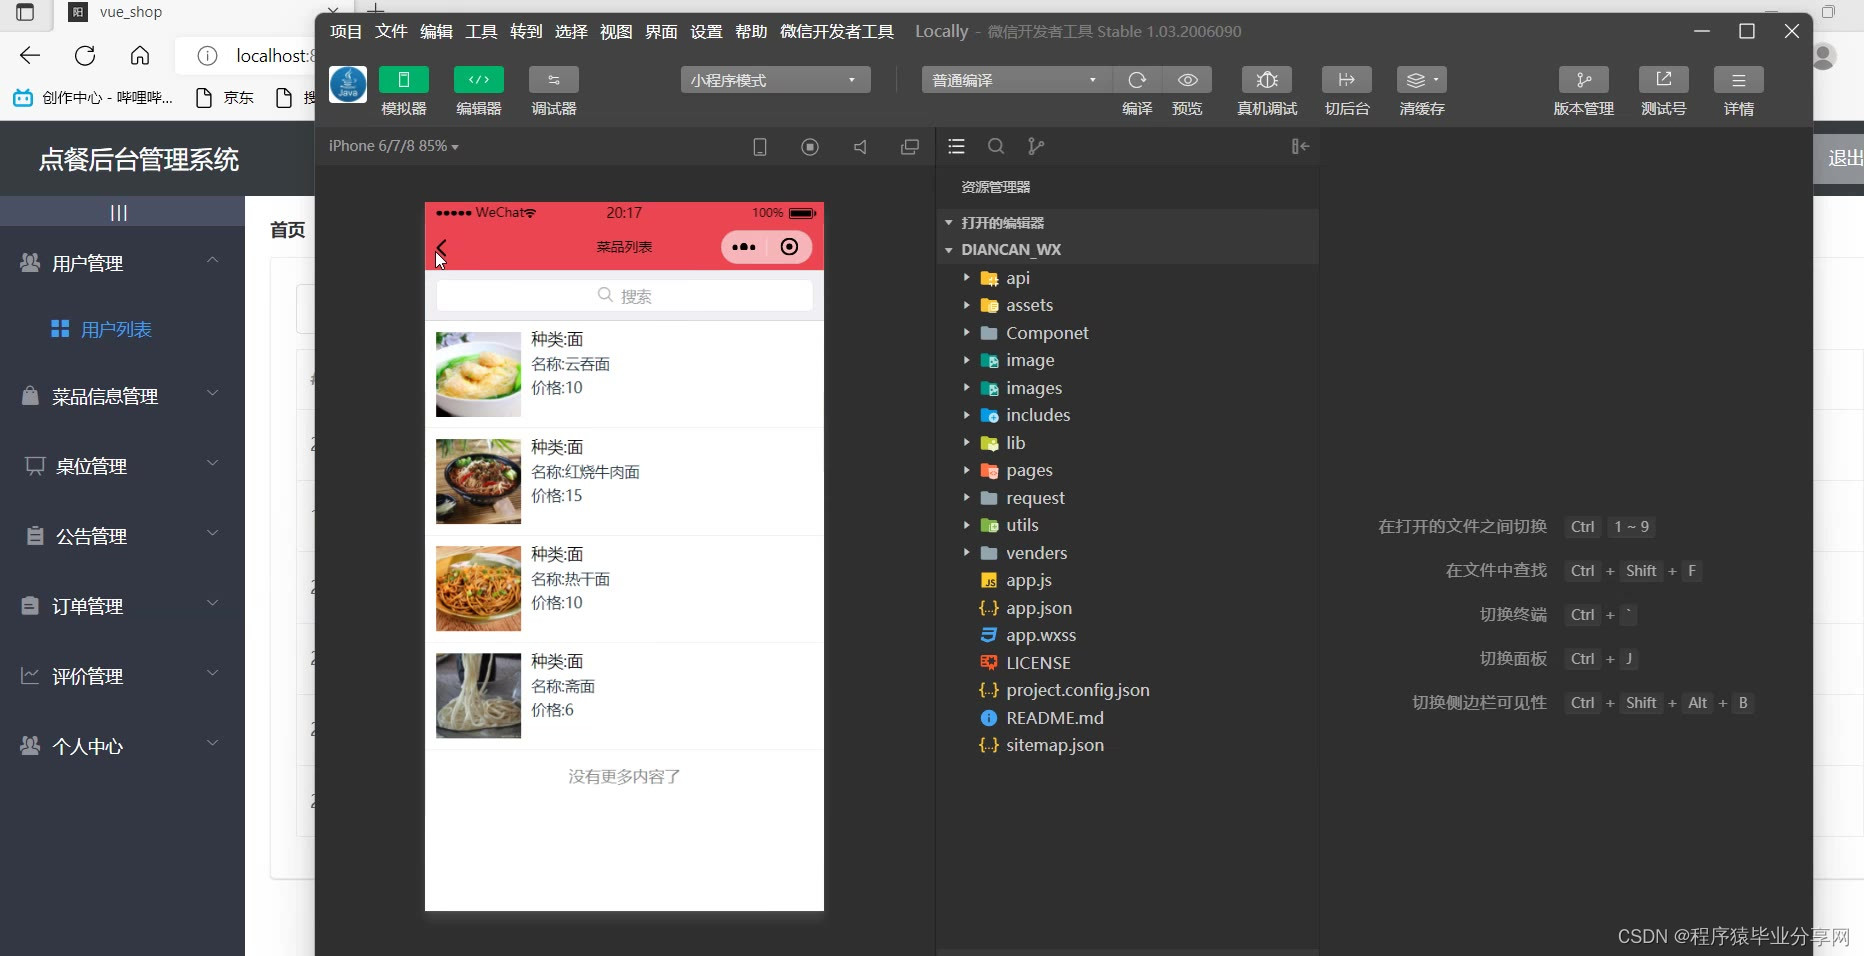Viewport: 1864px width, 956px height.
Task: Open the 视图 menu
Action: 616,31
